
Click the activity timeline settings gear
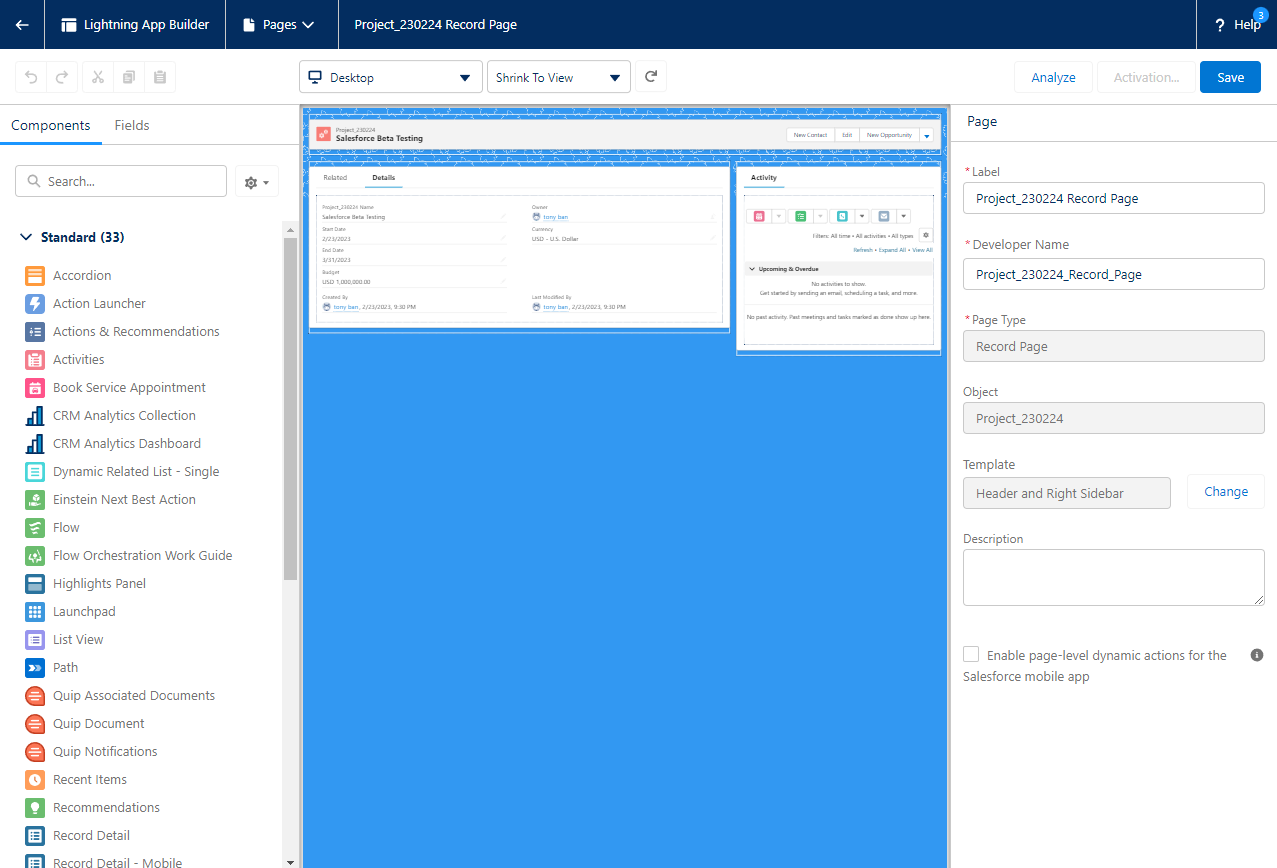925,235
